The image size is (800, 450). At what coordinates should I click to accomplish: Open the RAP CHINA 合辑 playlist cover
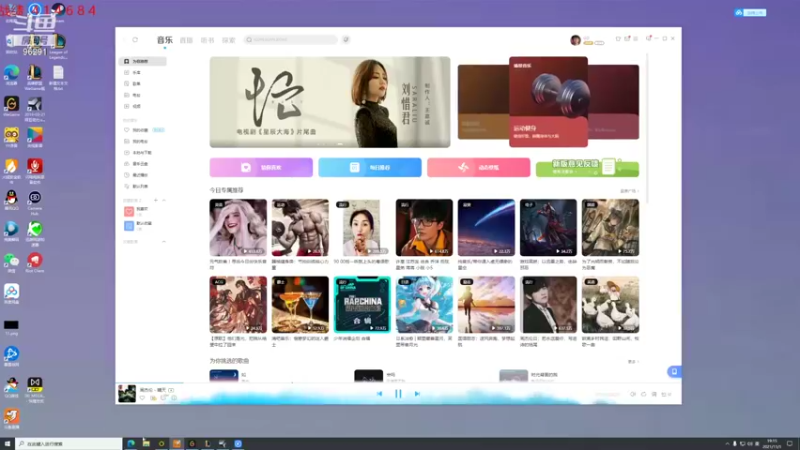click(362, 305)
